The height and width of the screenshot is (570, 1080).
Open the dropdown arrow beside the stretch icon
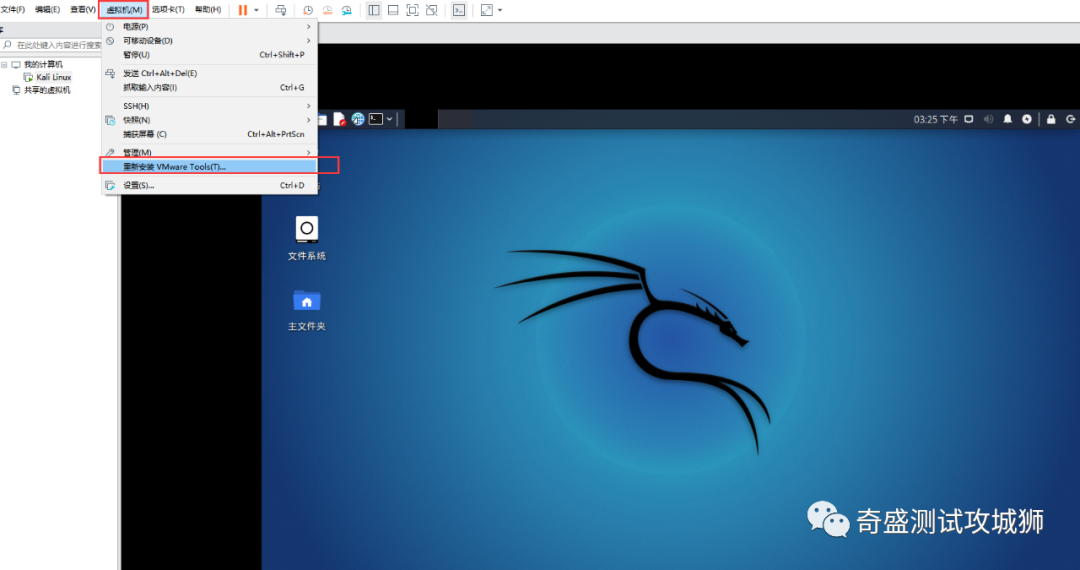[500, 10]
